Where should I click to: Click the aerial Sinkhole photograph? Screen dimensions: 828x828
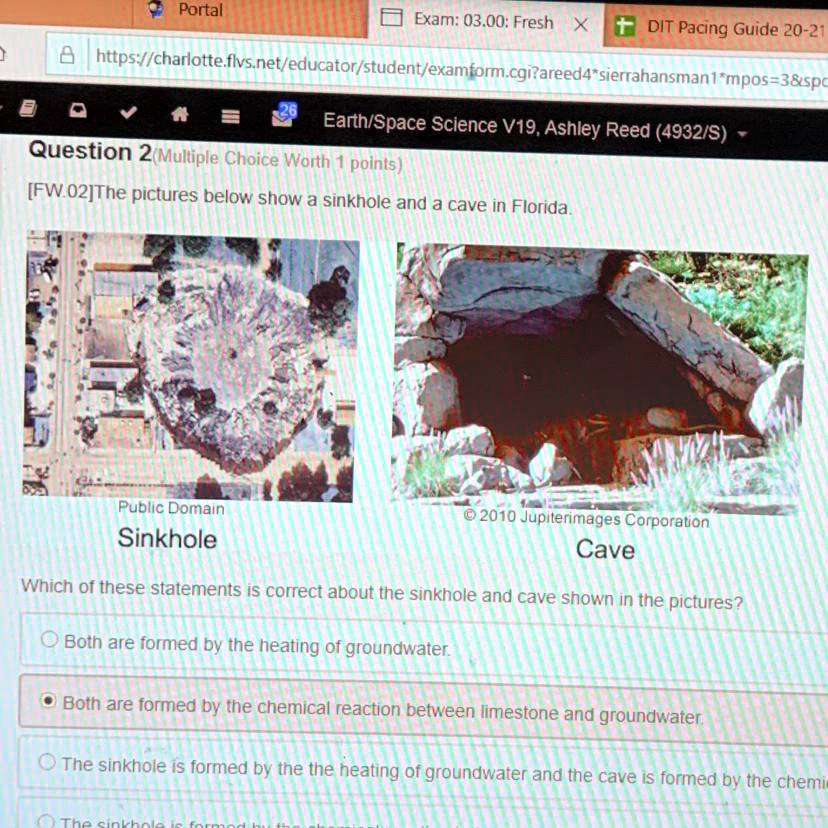point(190,366)
